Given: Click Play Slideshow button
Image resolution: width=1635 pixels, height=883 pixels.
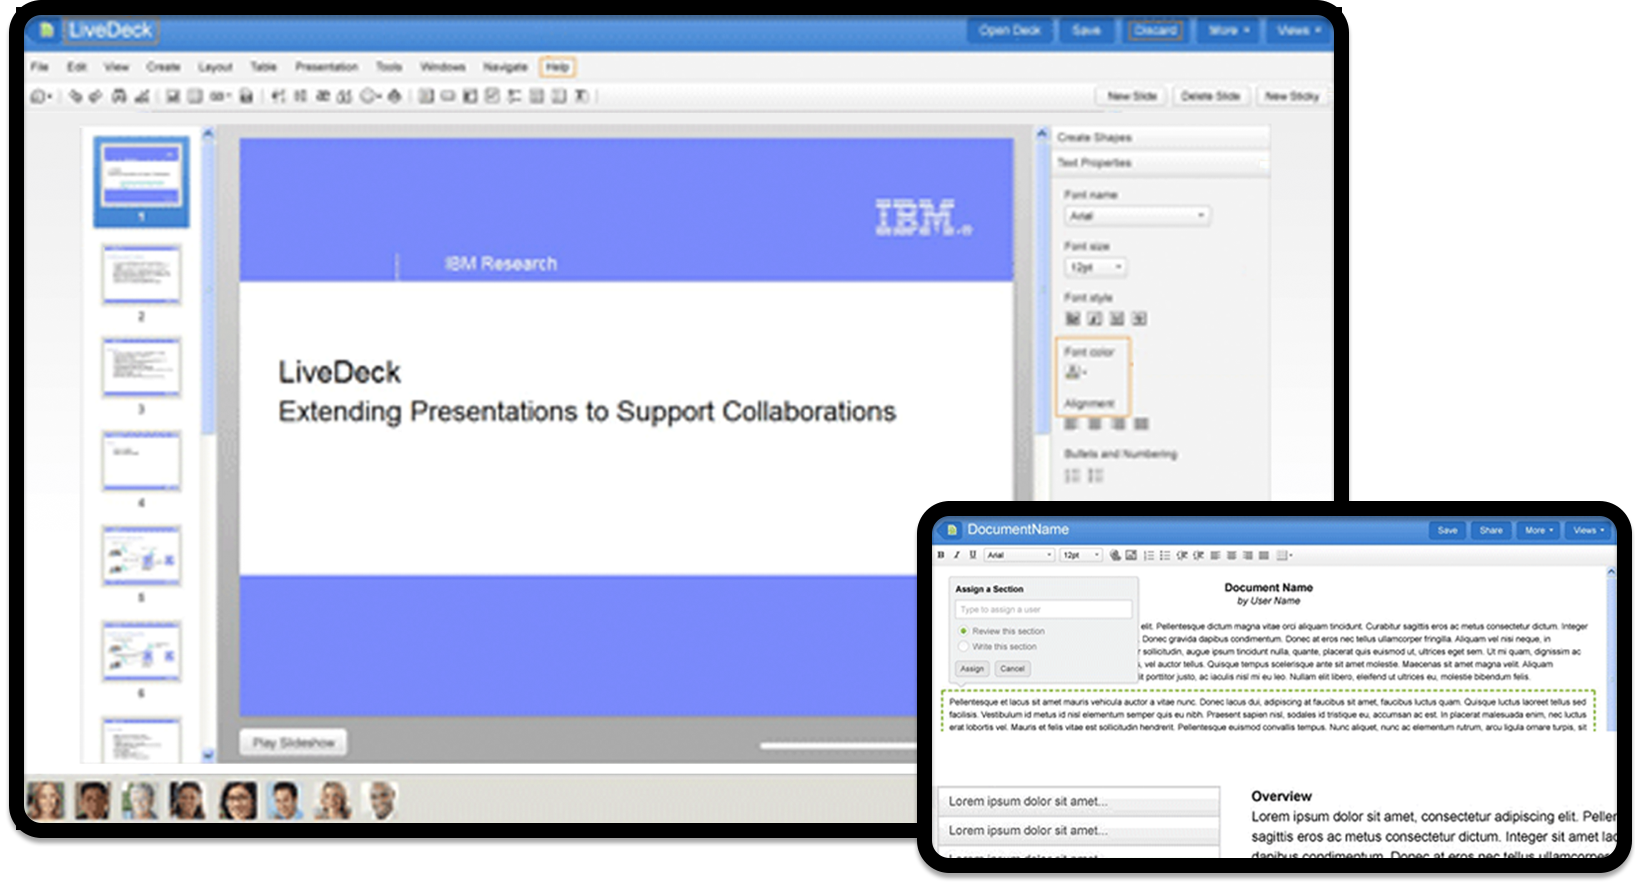Looking at the screenshot, I should (x=294, y=743).
